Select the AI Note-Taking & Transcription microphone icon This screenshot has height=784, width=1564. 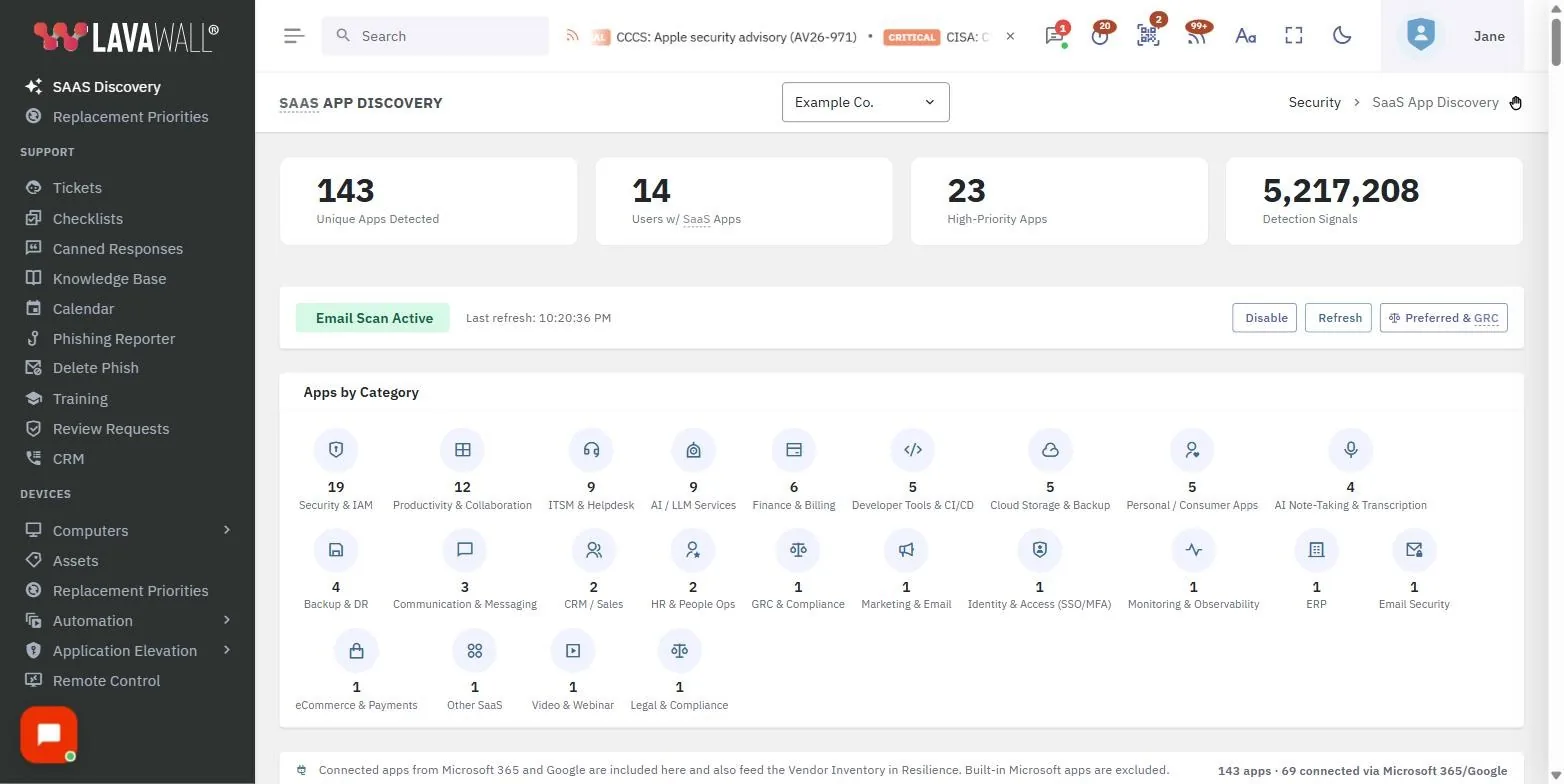pos(1350,450)
